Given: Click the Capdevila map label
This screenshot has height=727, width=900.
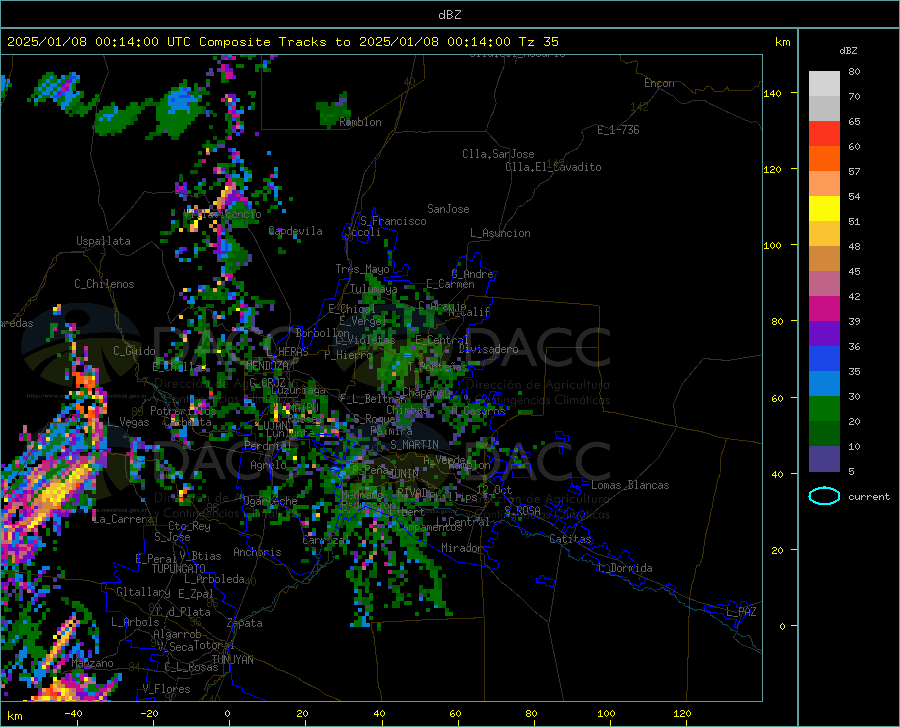Looking at the screenshot, I should coord(296,231).
